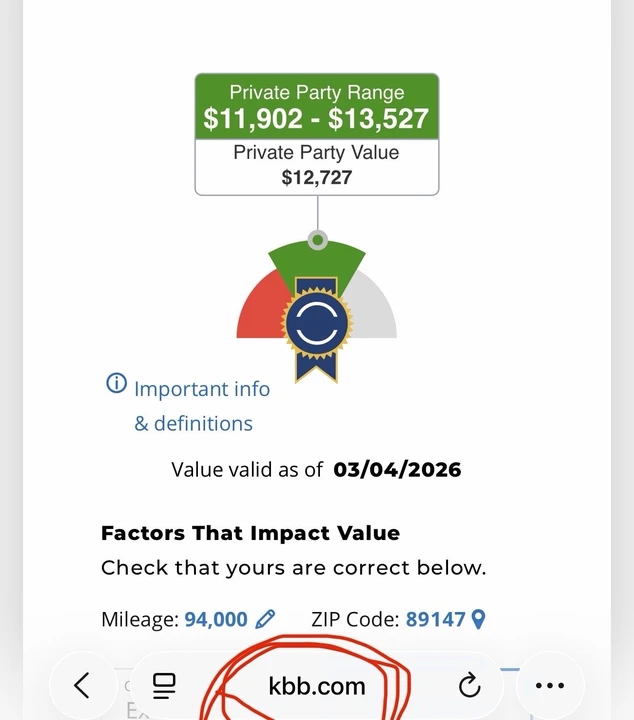Edit the 94,000 mileage value
The image size is (634, 720).
[216, 619]
